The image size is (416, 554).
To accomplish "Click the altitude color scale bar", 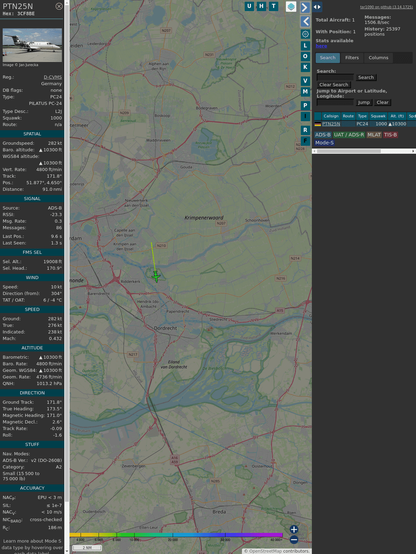I will point(176,535).
